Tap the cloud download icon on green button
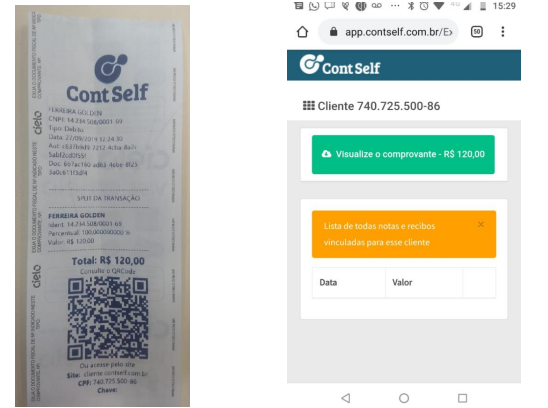Viewport: 548px width, 408px height. (x=326, y=154)
